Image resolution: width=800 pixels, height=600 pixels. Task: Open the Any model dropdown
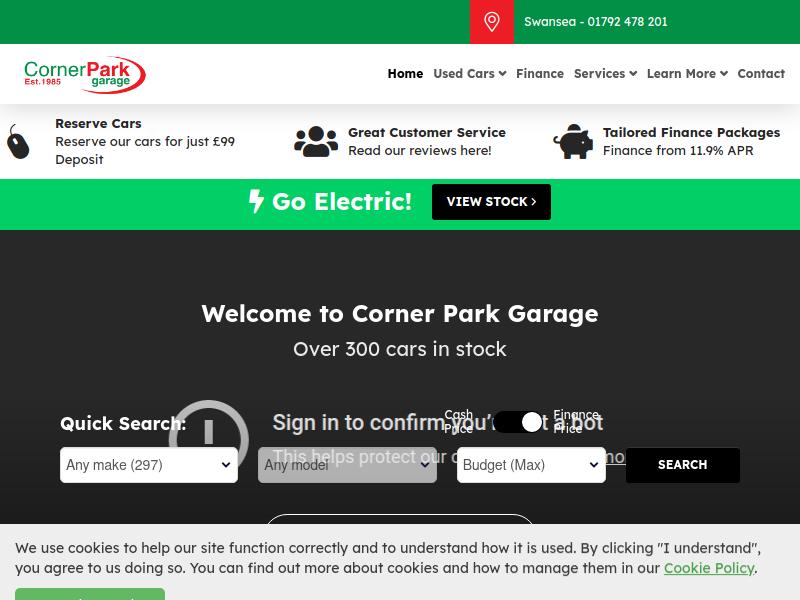point(347,465)
